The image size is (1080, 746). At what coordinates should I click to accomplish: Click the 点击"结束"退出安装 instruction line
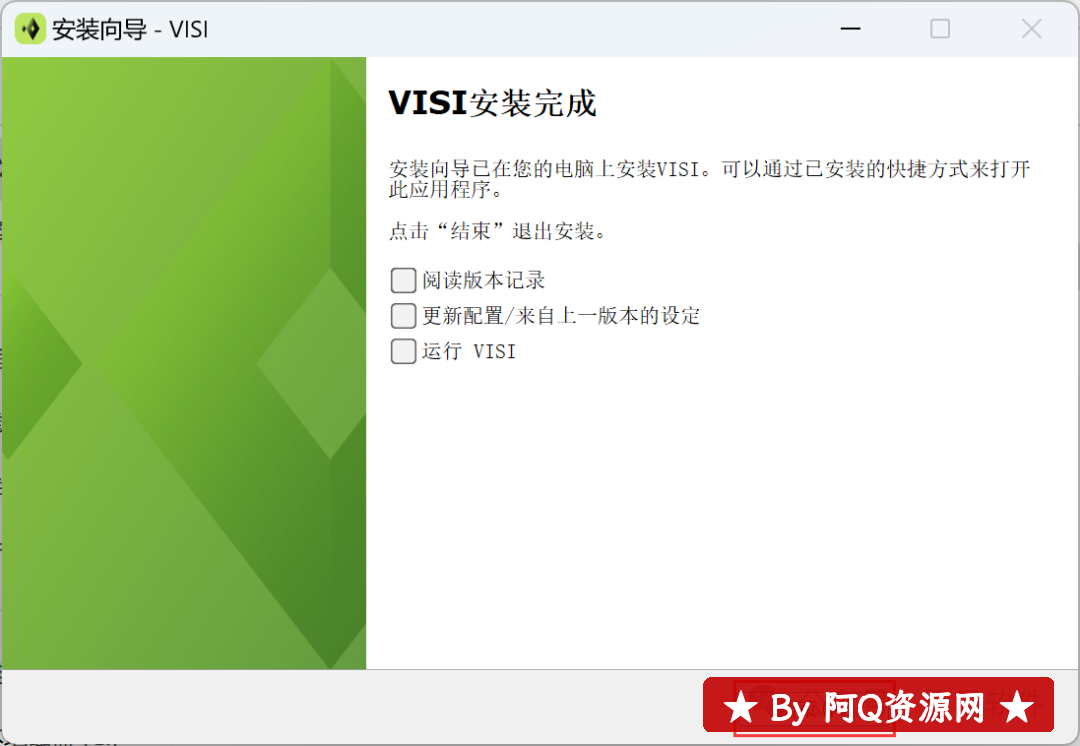pyautogui.click(x=497, y=231)
